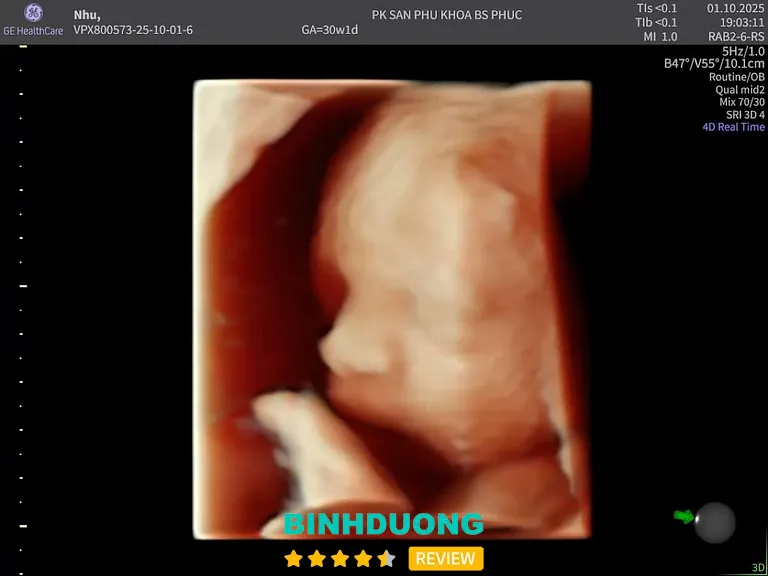The image size is (768, 576).
Task: Click the gray light source sphere
Action: [715, 523]
